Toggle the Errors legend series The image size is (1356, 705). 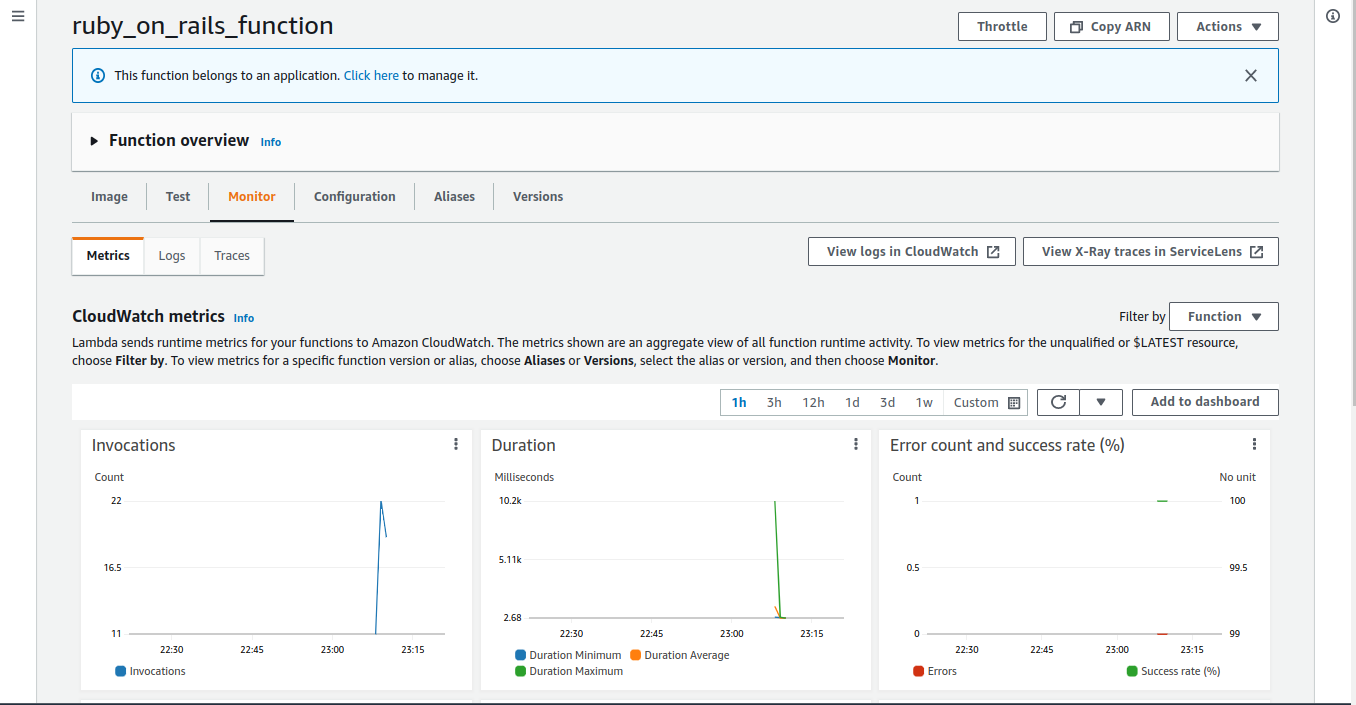click(x=935, y=671)
